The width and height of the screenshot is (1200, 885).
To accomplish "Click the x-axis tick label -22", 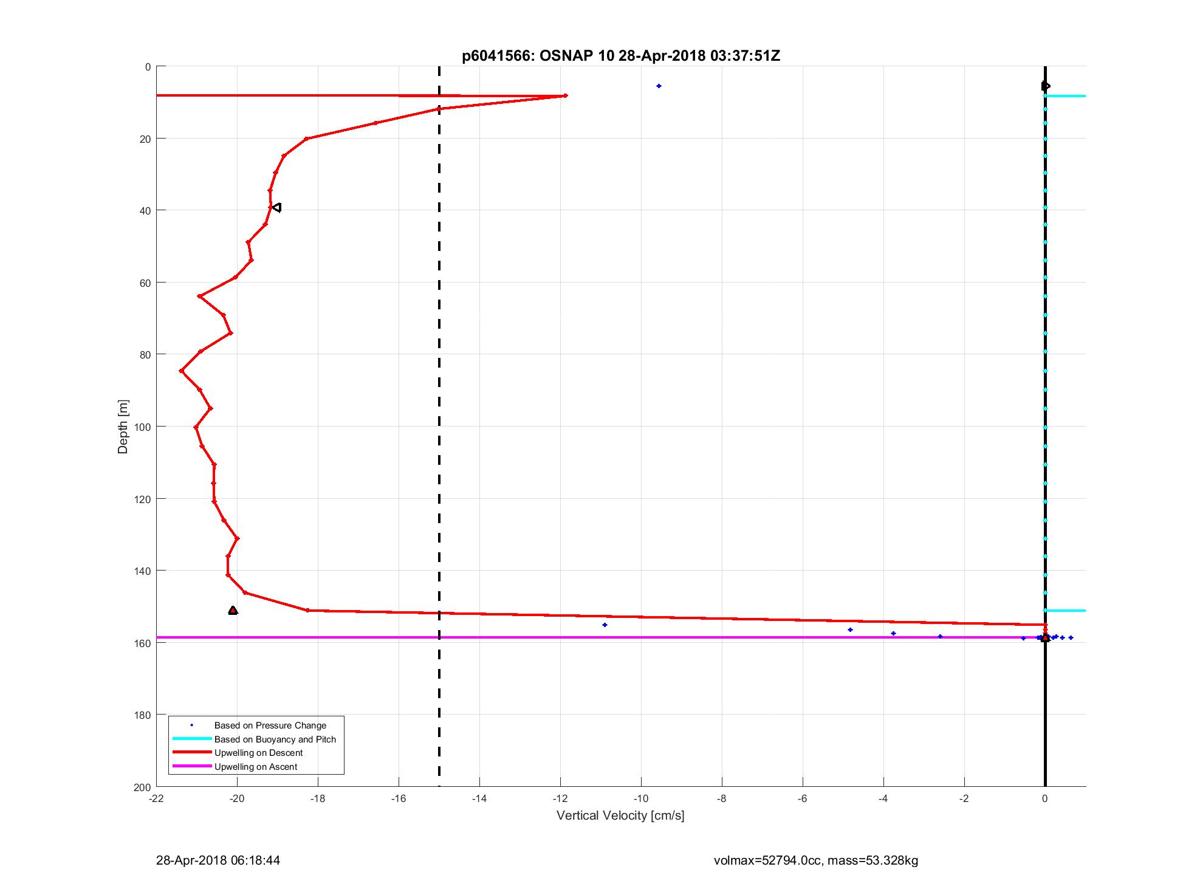I will coord(157,799).
